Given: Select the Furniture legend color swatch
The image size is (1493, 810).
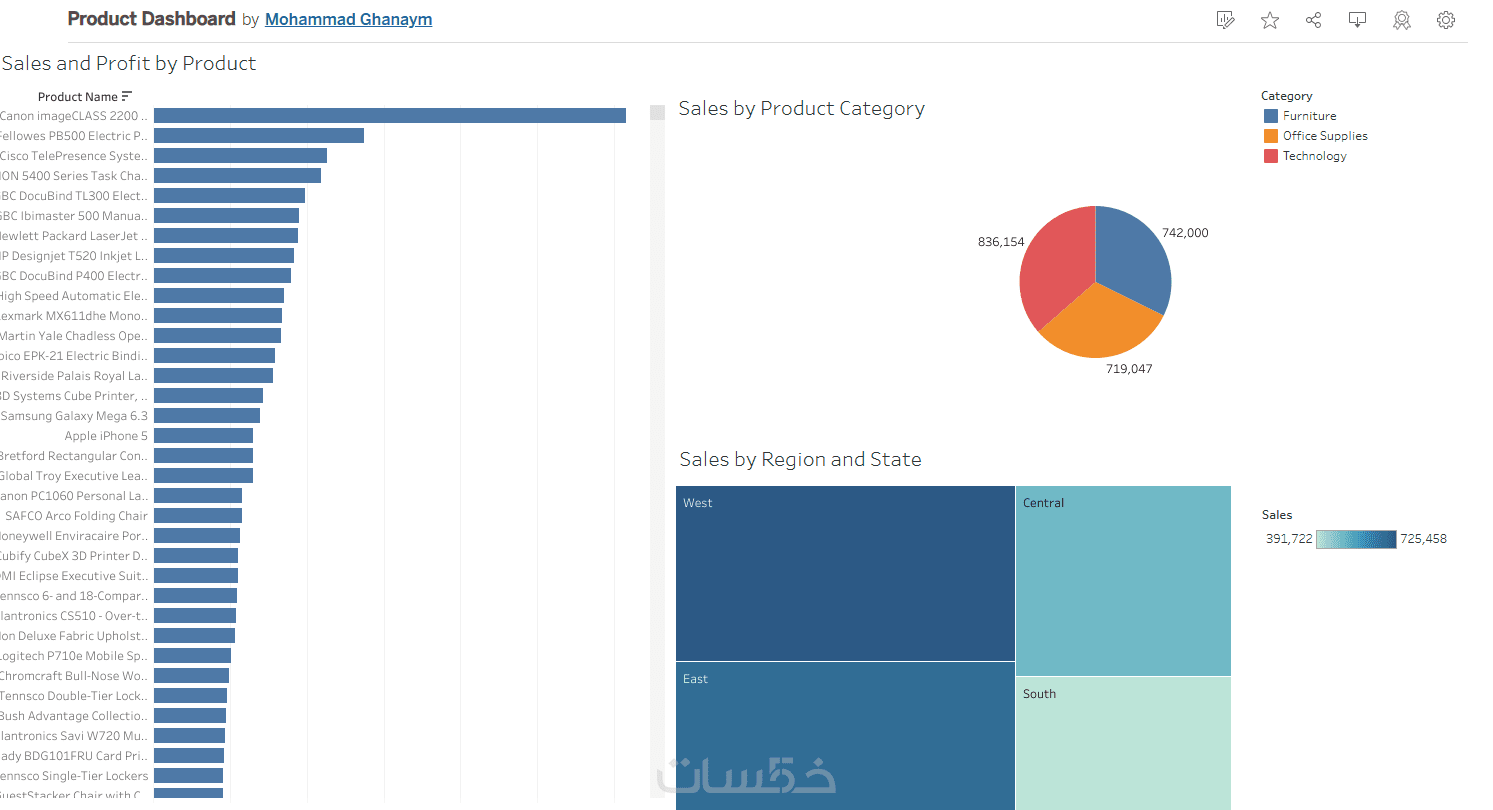Looking at the screenshot, I should [x=1271, y=116].
